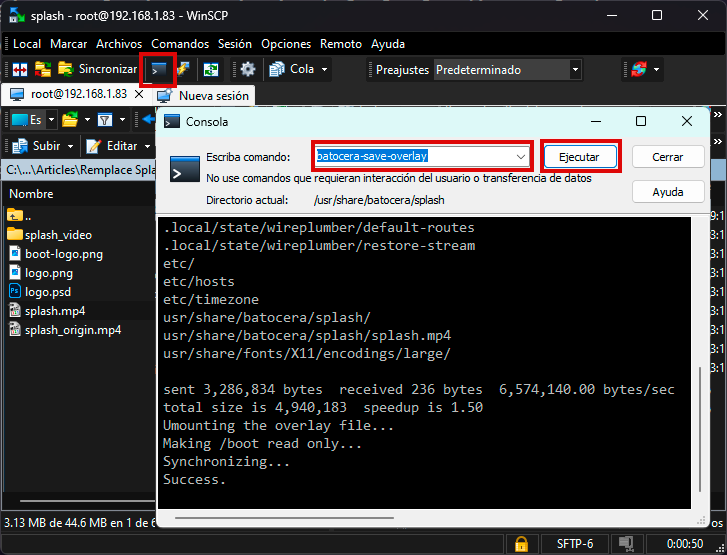Click the Sincronizar toolbar button
Image resolution: width=727 pixels, height=555 pixels.
point(98,69)
